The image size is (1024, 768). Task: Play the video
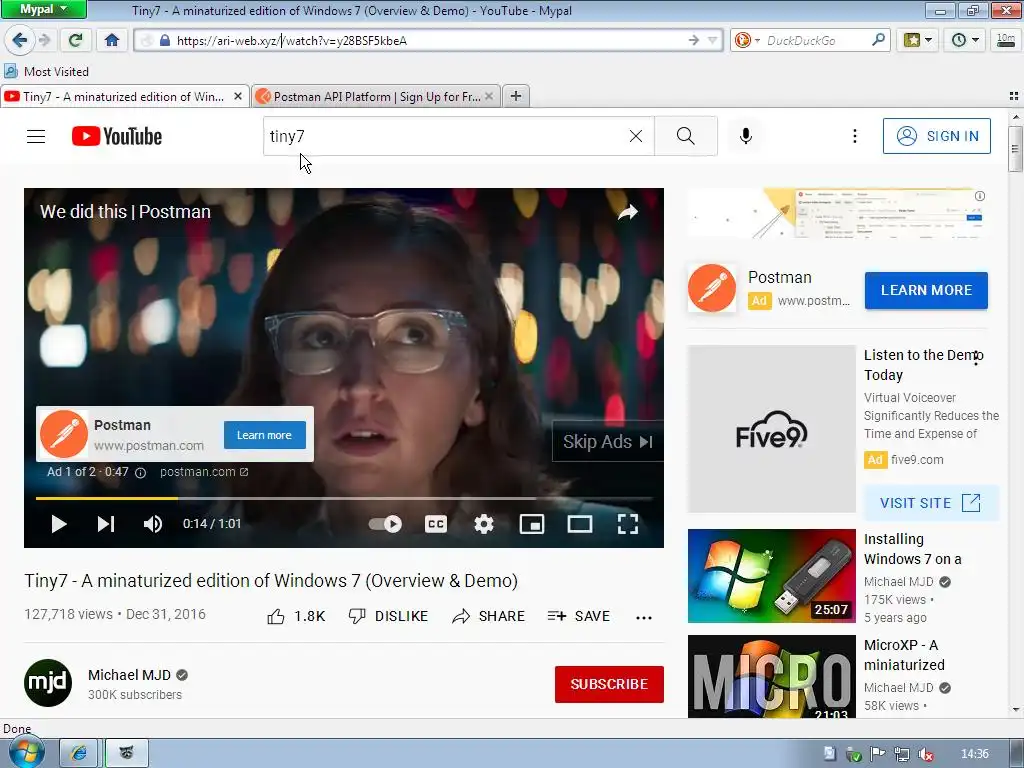click(59, 524)
